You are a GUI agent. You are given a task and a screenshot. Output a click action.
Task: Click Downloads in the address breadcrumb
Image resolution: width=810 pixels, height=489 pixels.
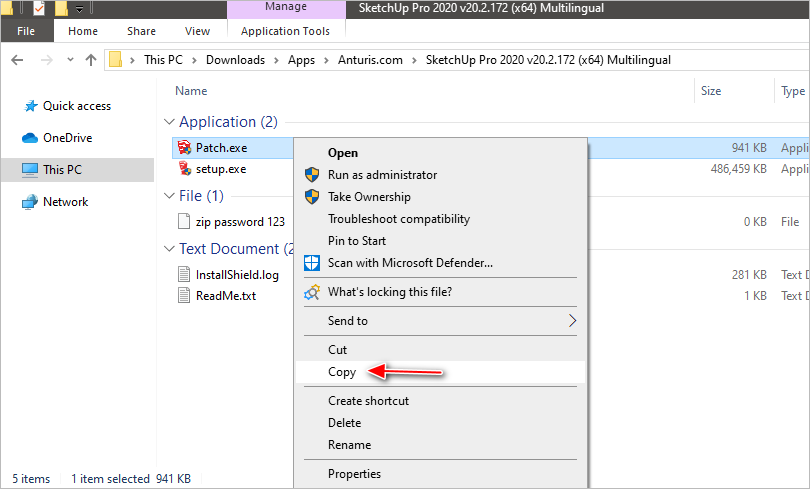click(x=235, y=60)
